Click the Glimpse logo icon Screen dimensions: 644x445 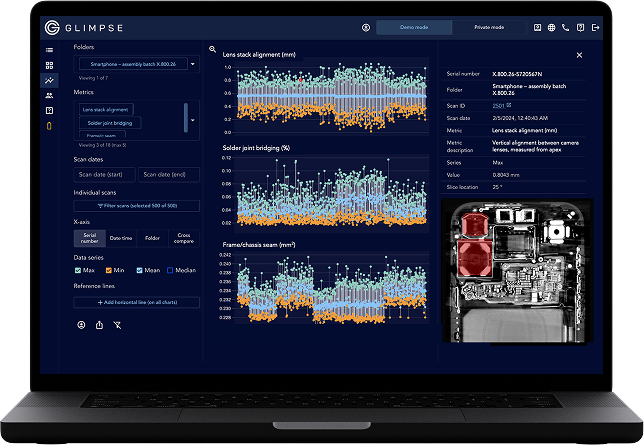[52, 28]
